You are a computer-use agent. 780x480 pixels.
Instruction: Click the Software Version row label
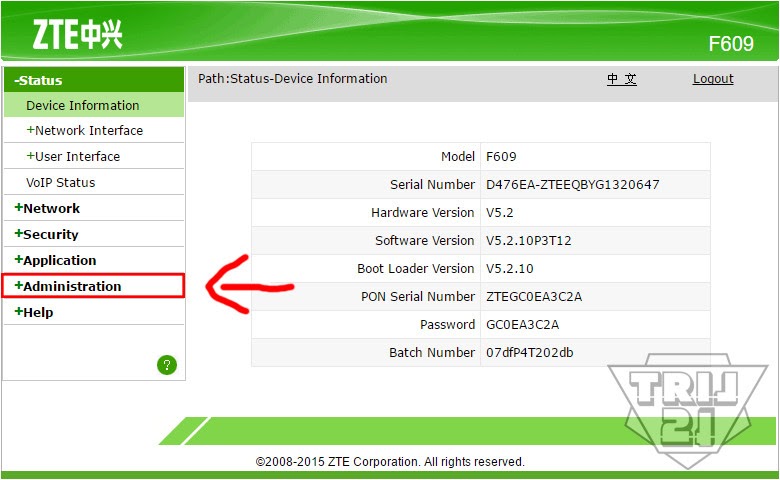425,241
